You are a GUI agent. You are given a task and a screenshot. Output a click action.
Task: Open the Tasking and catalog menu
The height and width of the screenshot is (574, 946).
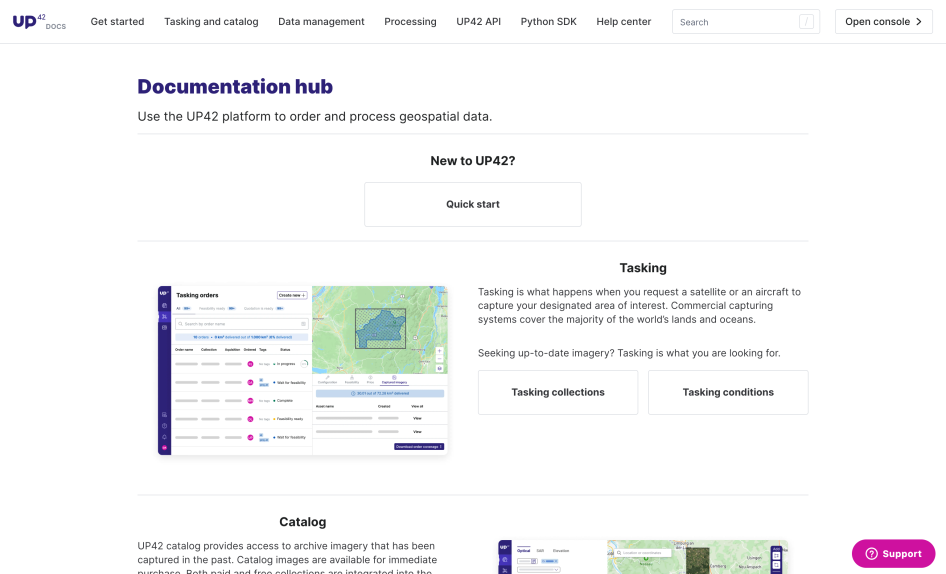(211, 22)
